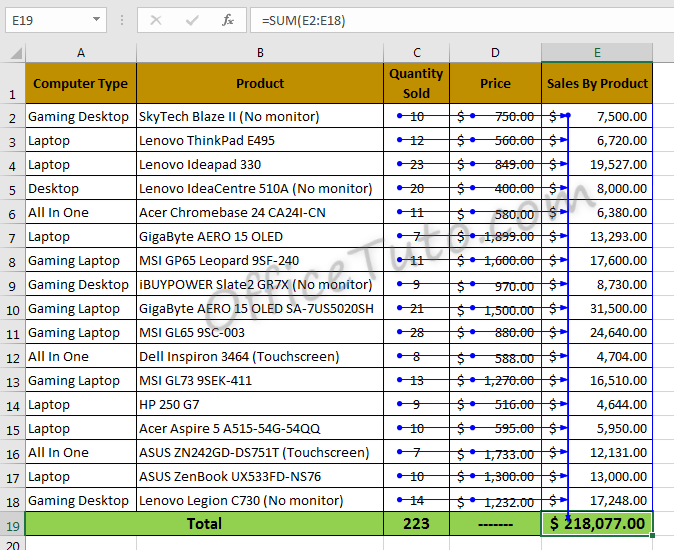Select sales value 5,950.00
The image size is (674, 550).
[x=597, y=428]
